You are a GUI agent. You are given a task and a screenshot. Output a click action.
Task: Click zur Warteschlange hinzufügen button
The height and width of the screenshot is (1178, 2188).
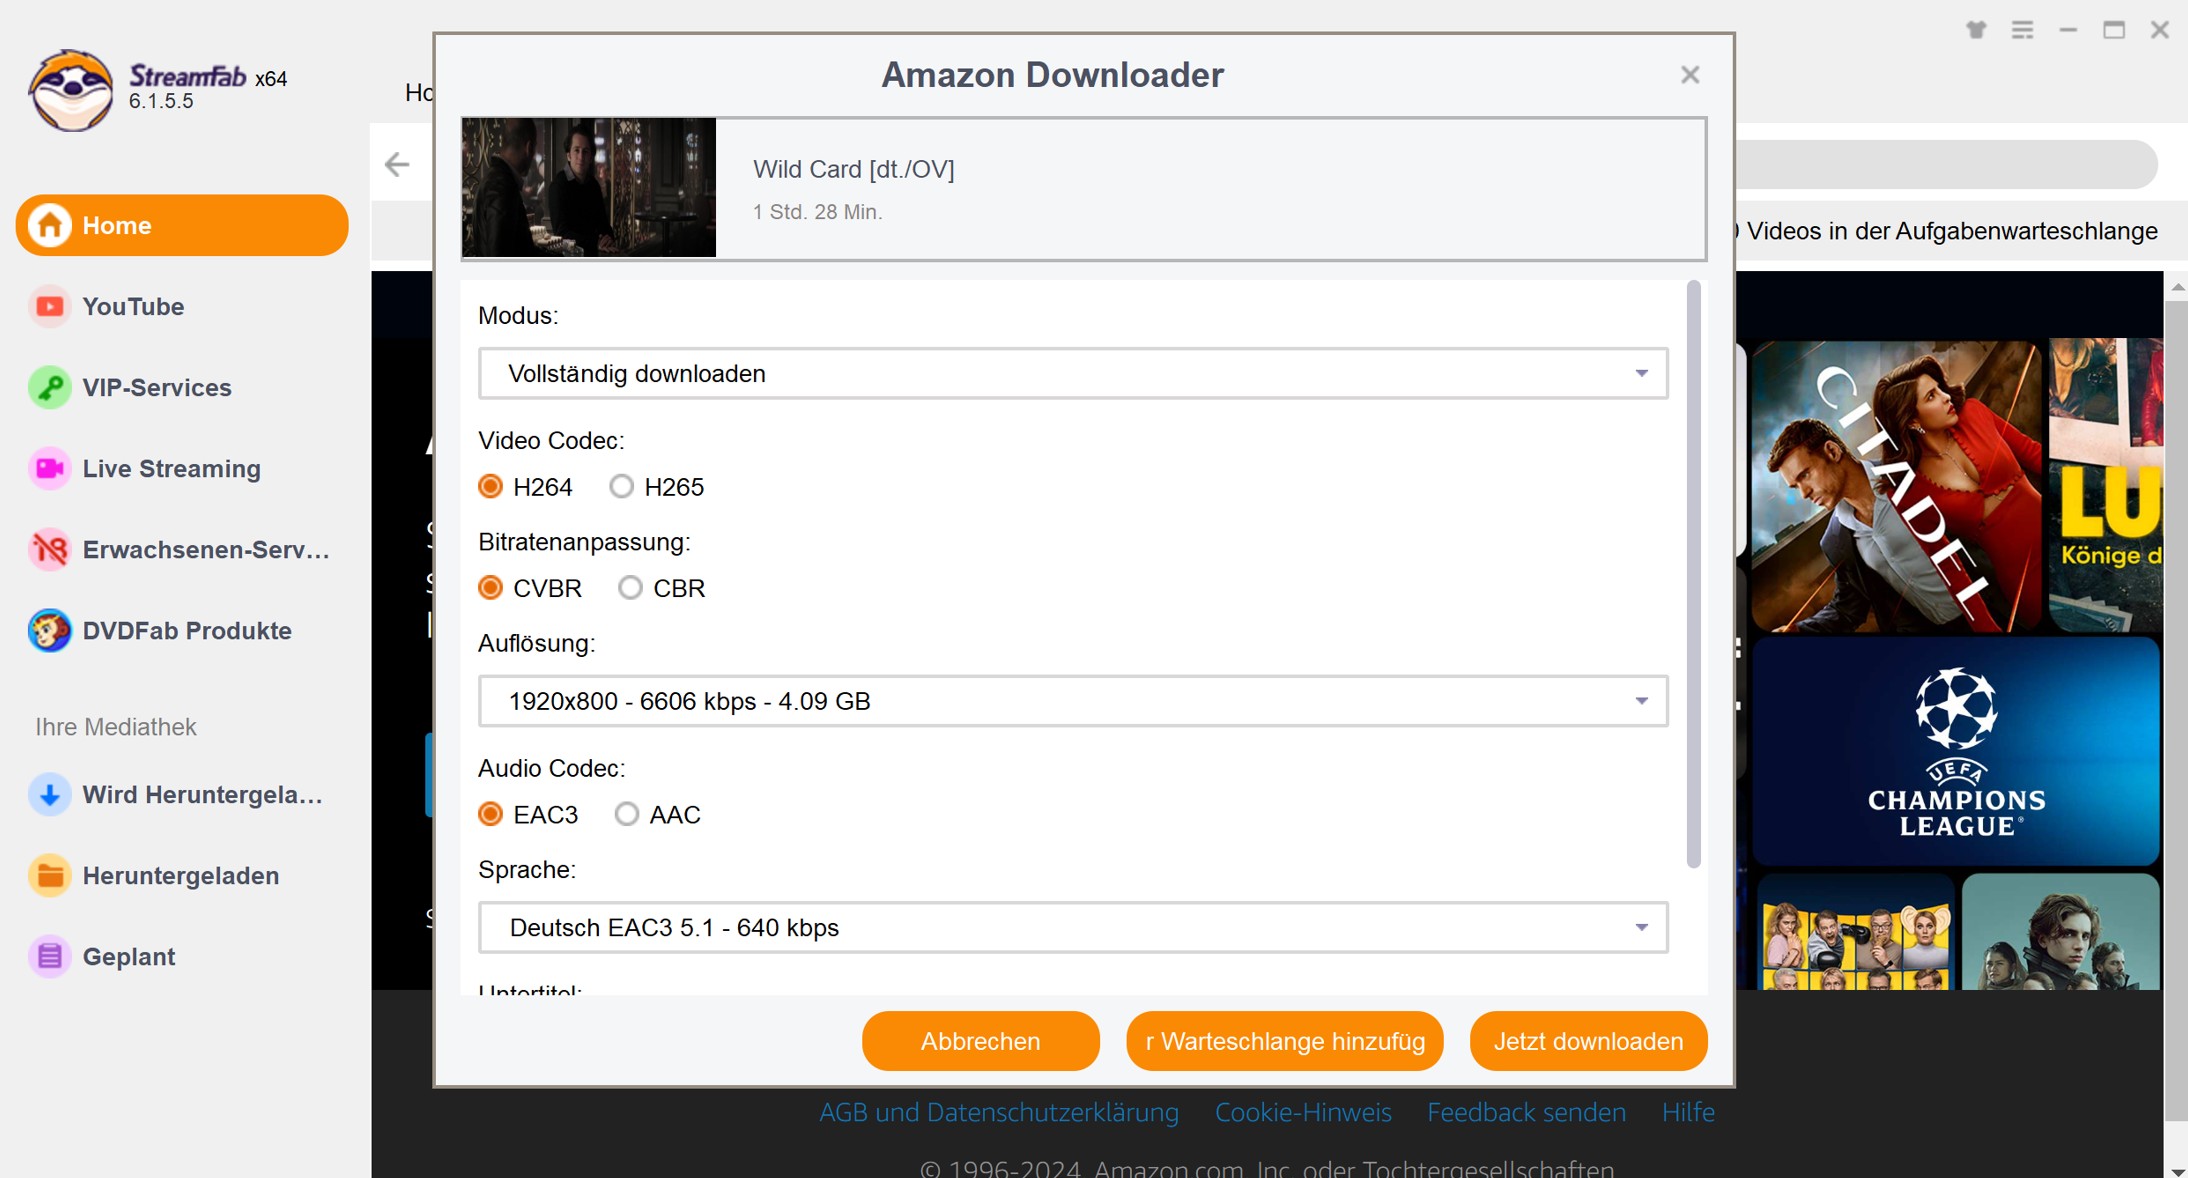pyautogui.click(x=1285, y=1042)
